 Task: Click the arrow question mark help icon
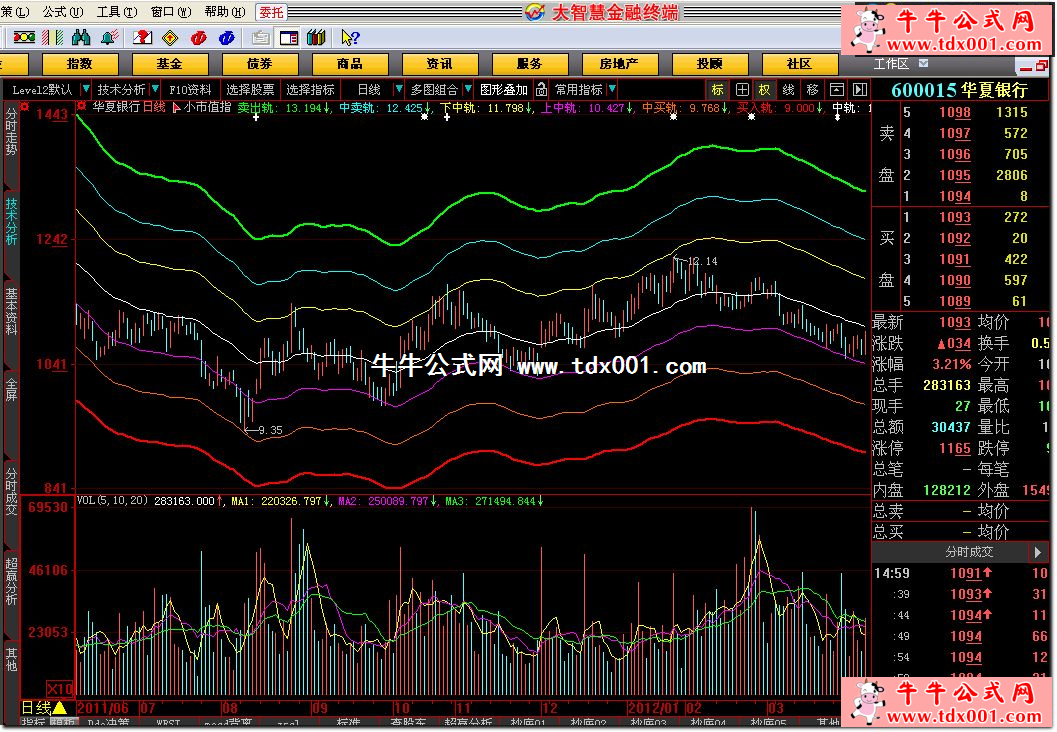pyautogui.click(x=350, y=38)
